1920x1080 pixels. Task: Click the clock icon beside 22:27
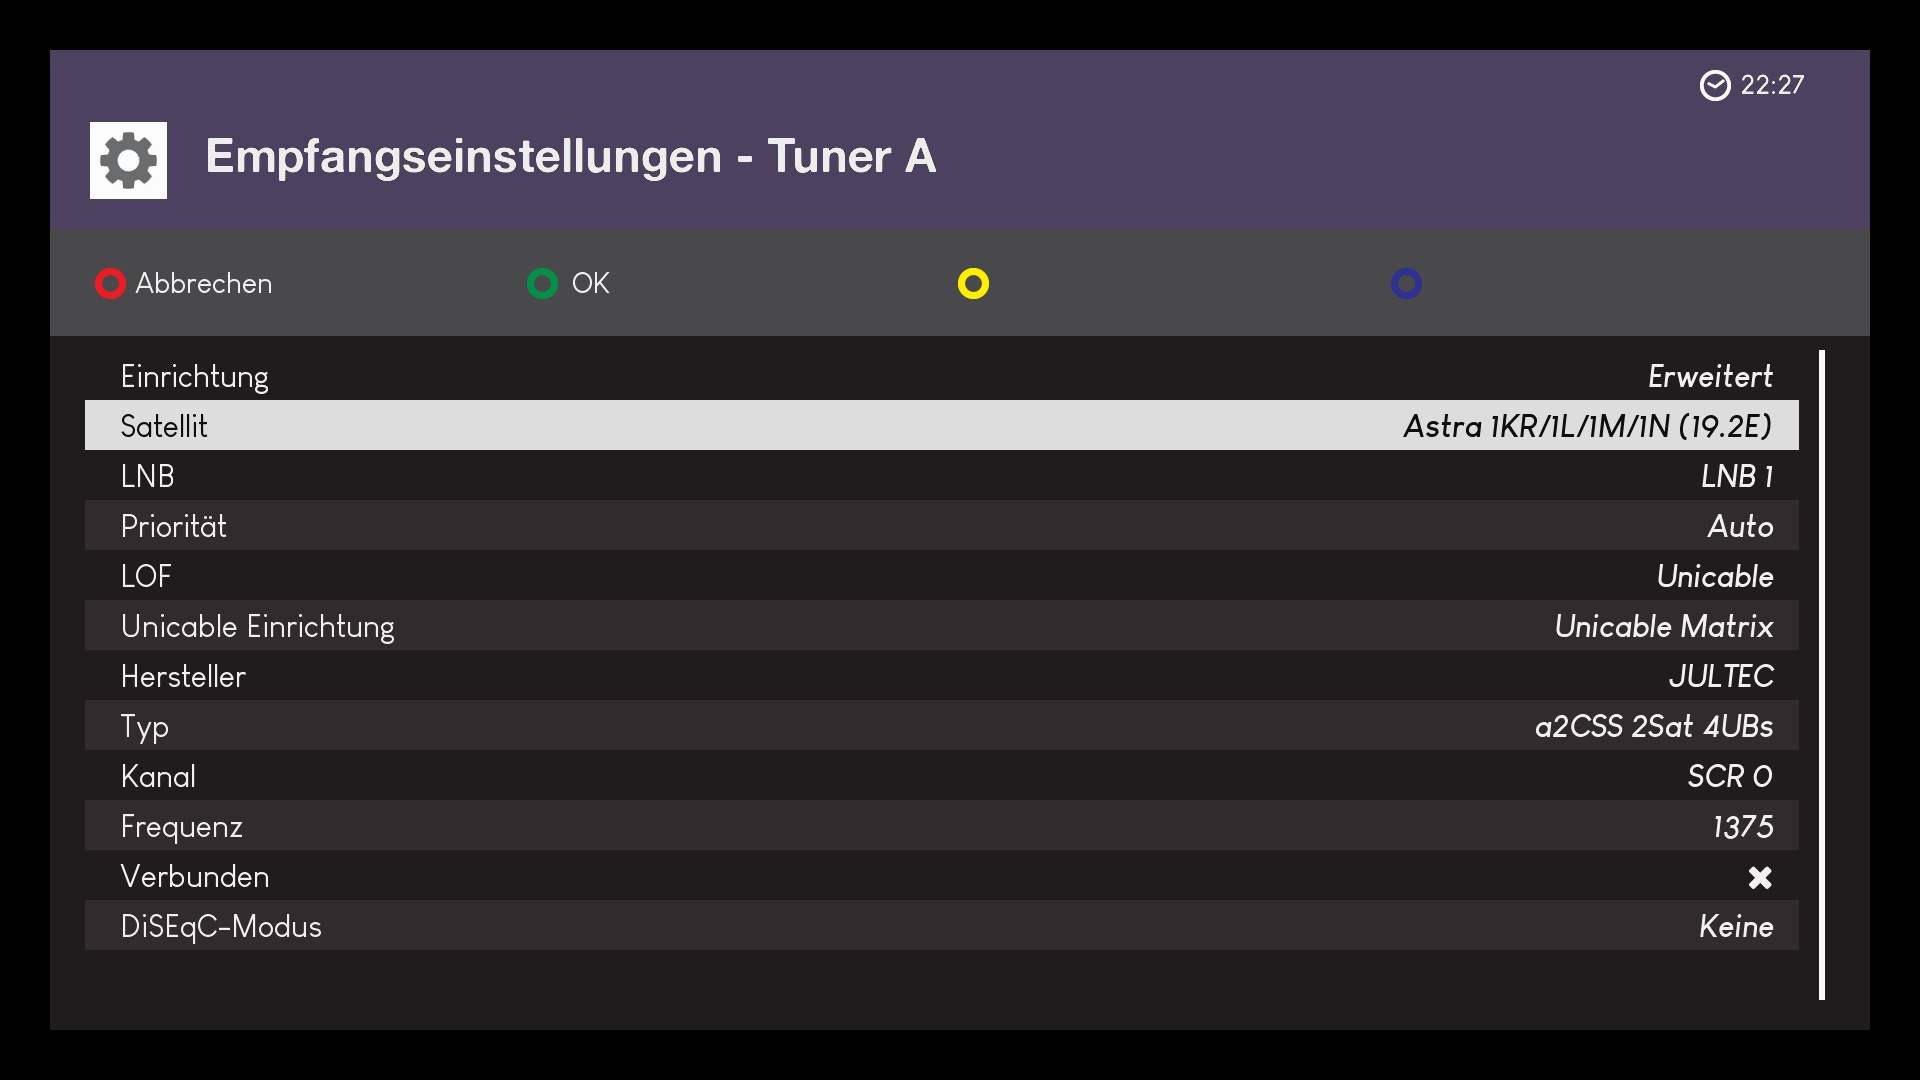(1714, 86)
